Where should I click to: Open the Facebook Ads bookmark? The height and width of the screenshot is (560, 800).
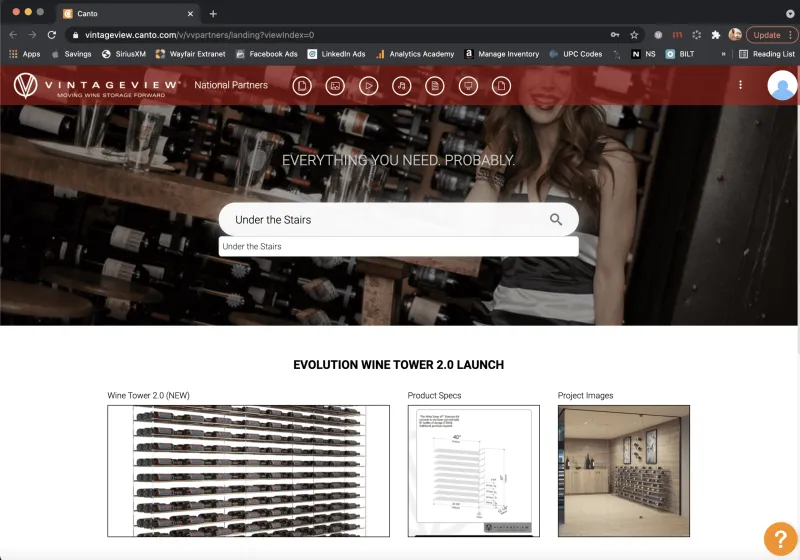pos(266,54)
